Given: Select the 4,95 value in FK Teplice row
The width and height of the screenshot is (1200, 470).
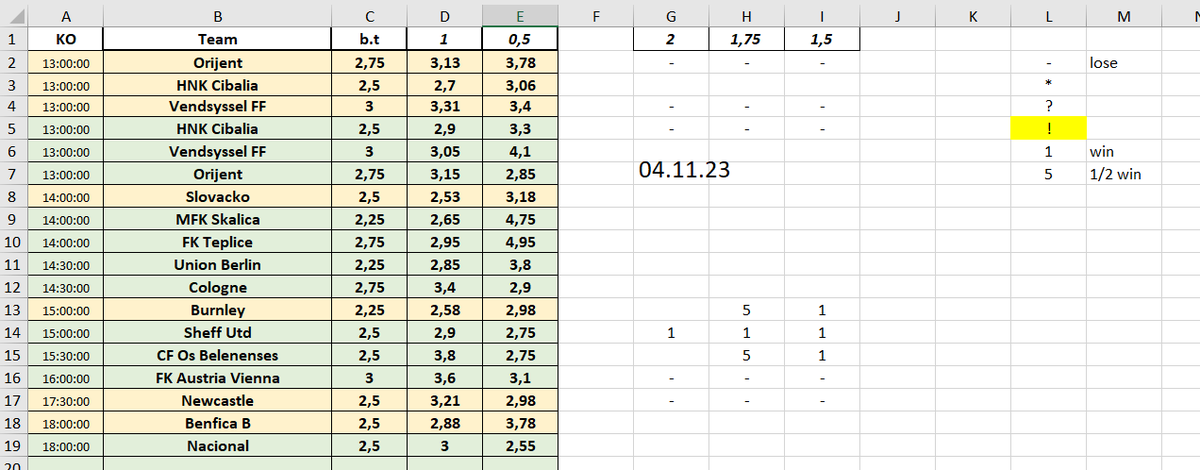Looking at the screenshot, I should [520, 242].
